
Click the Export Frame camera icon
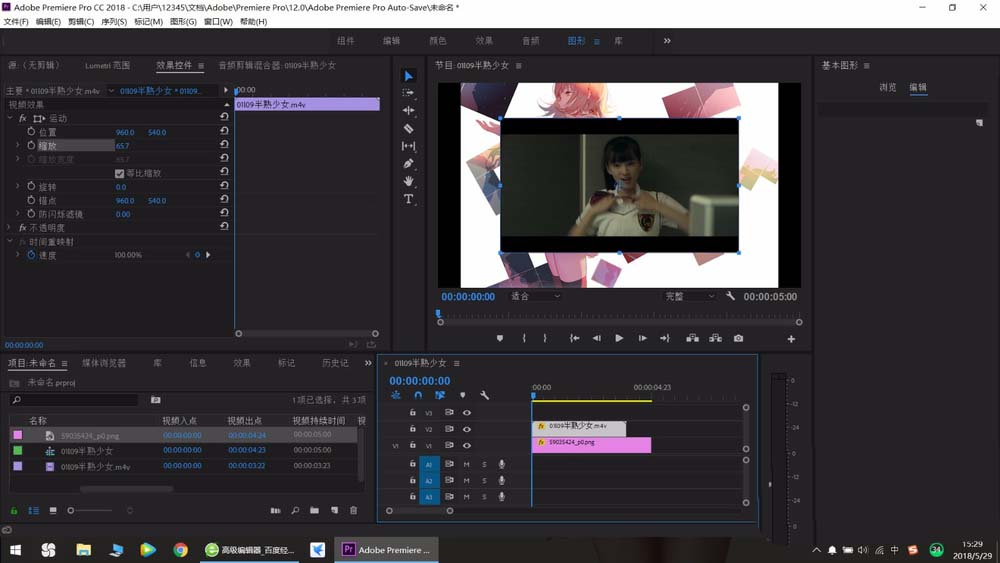[738, 339]
